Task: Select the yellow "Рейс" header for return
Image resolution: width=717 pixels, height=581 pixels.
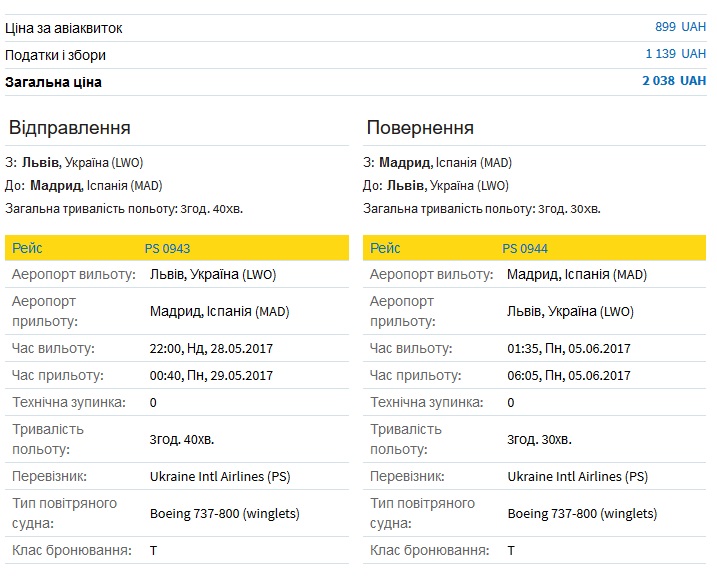Action: (385, 248)
